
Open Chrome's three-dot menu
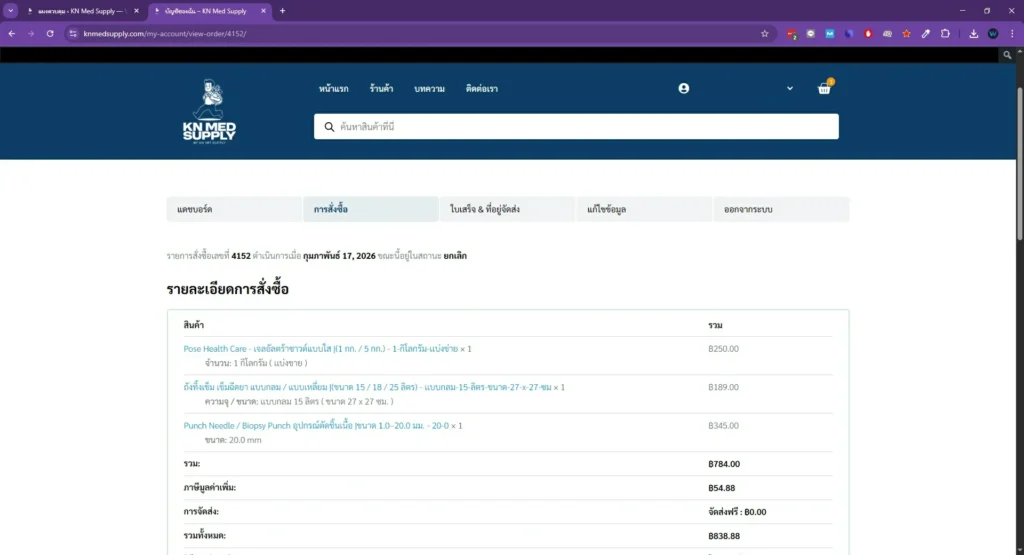[x=1012, y=33]
